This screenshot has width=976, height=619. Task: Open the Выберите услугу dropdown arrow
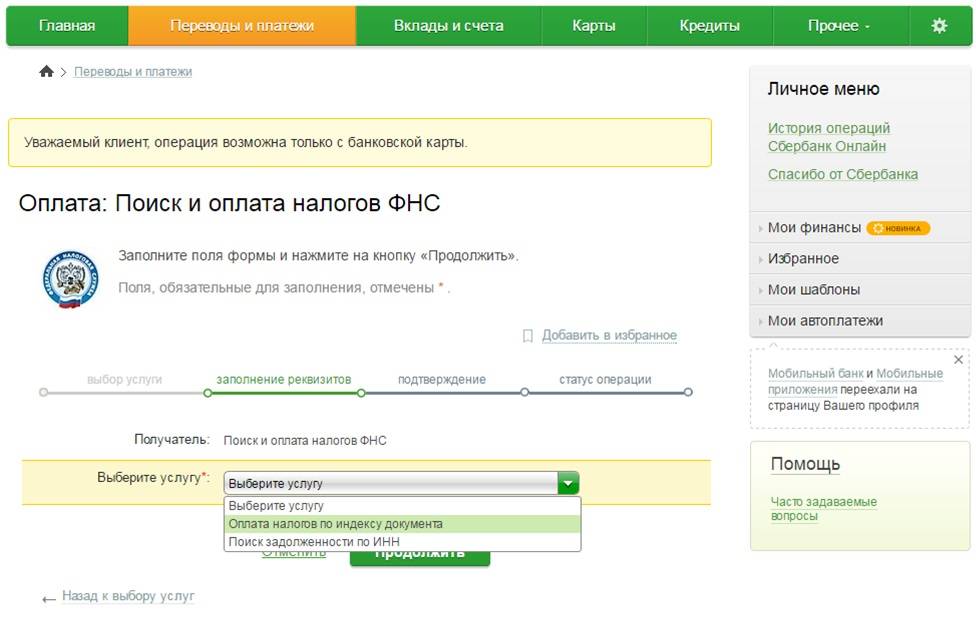568,483
